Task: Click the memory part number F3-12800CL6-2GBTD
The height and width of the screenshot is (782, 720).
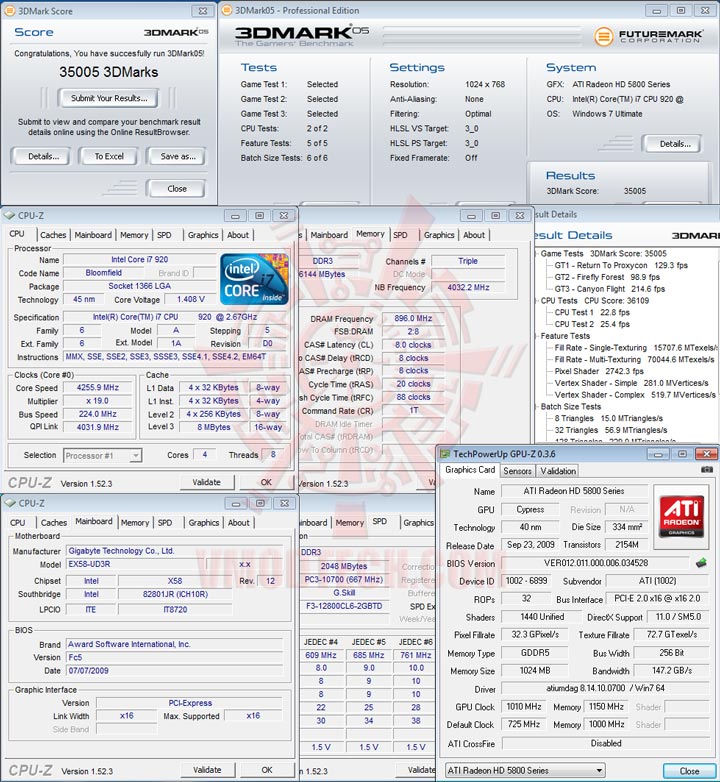Action: (x=344, y=606)
